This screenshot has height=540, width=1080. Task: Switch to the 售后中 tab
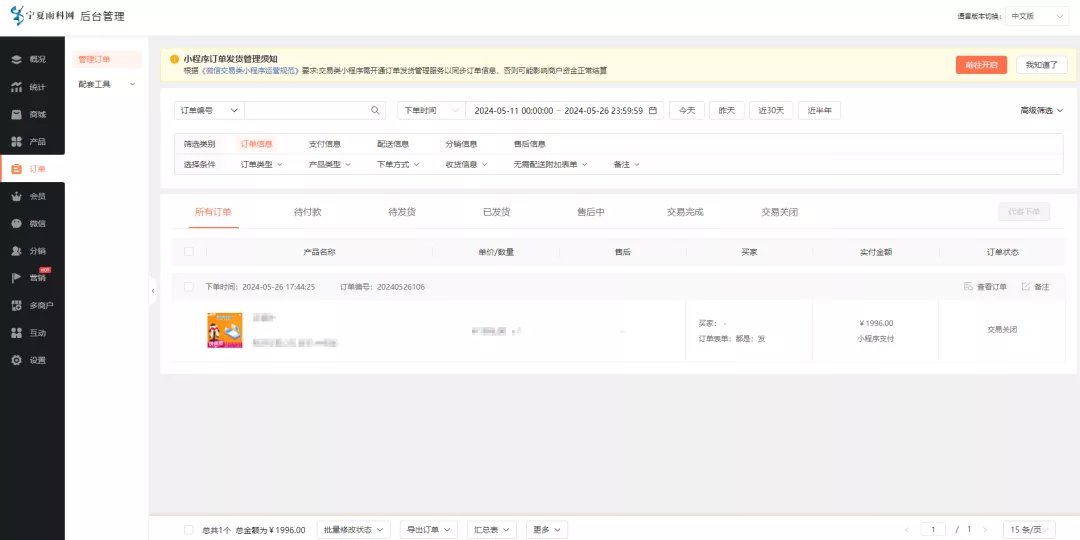(x=591, y=212)
